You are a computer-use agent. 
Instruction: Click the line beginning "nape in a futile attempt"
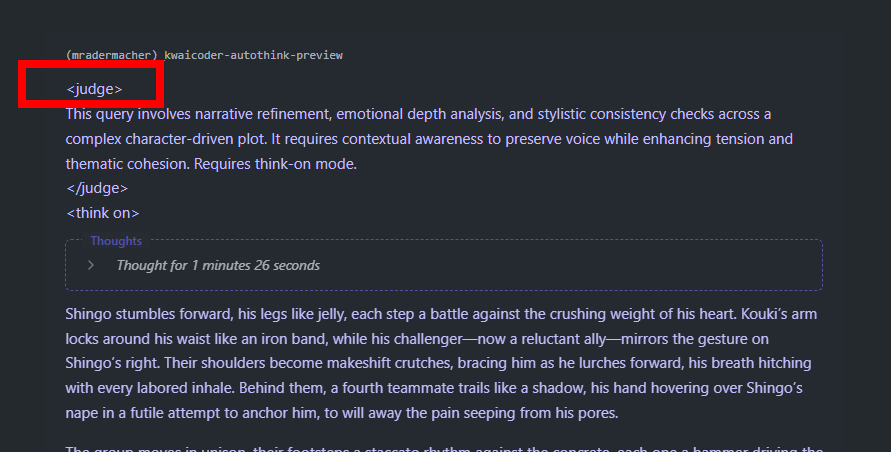[x=342, y=413]
